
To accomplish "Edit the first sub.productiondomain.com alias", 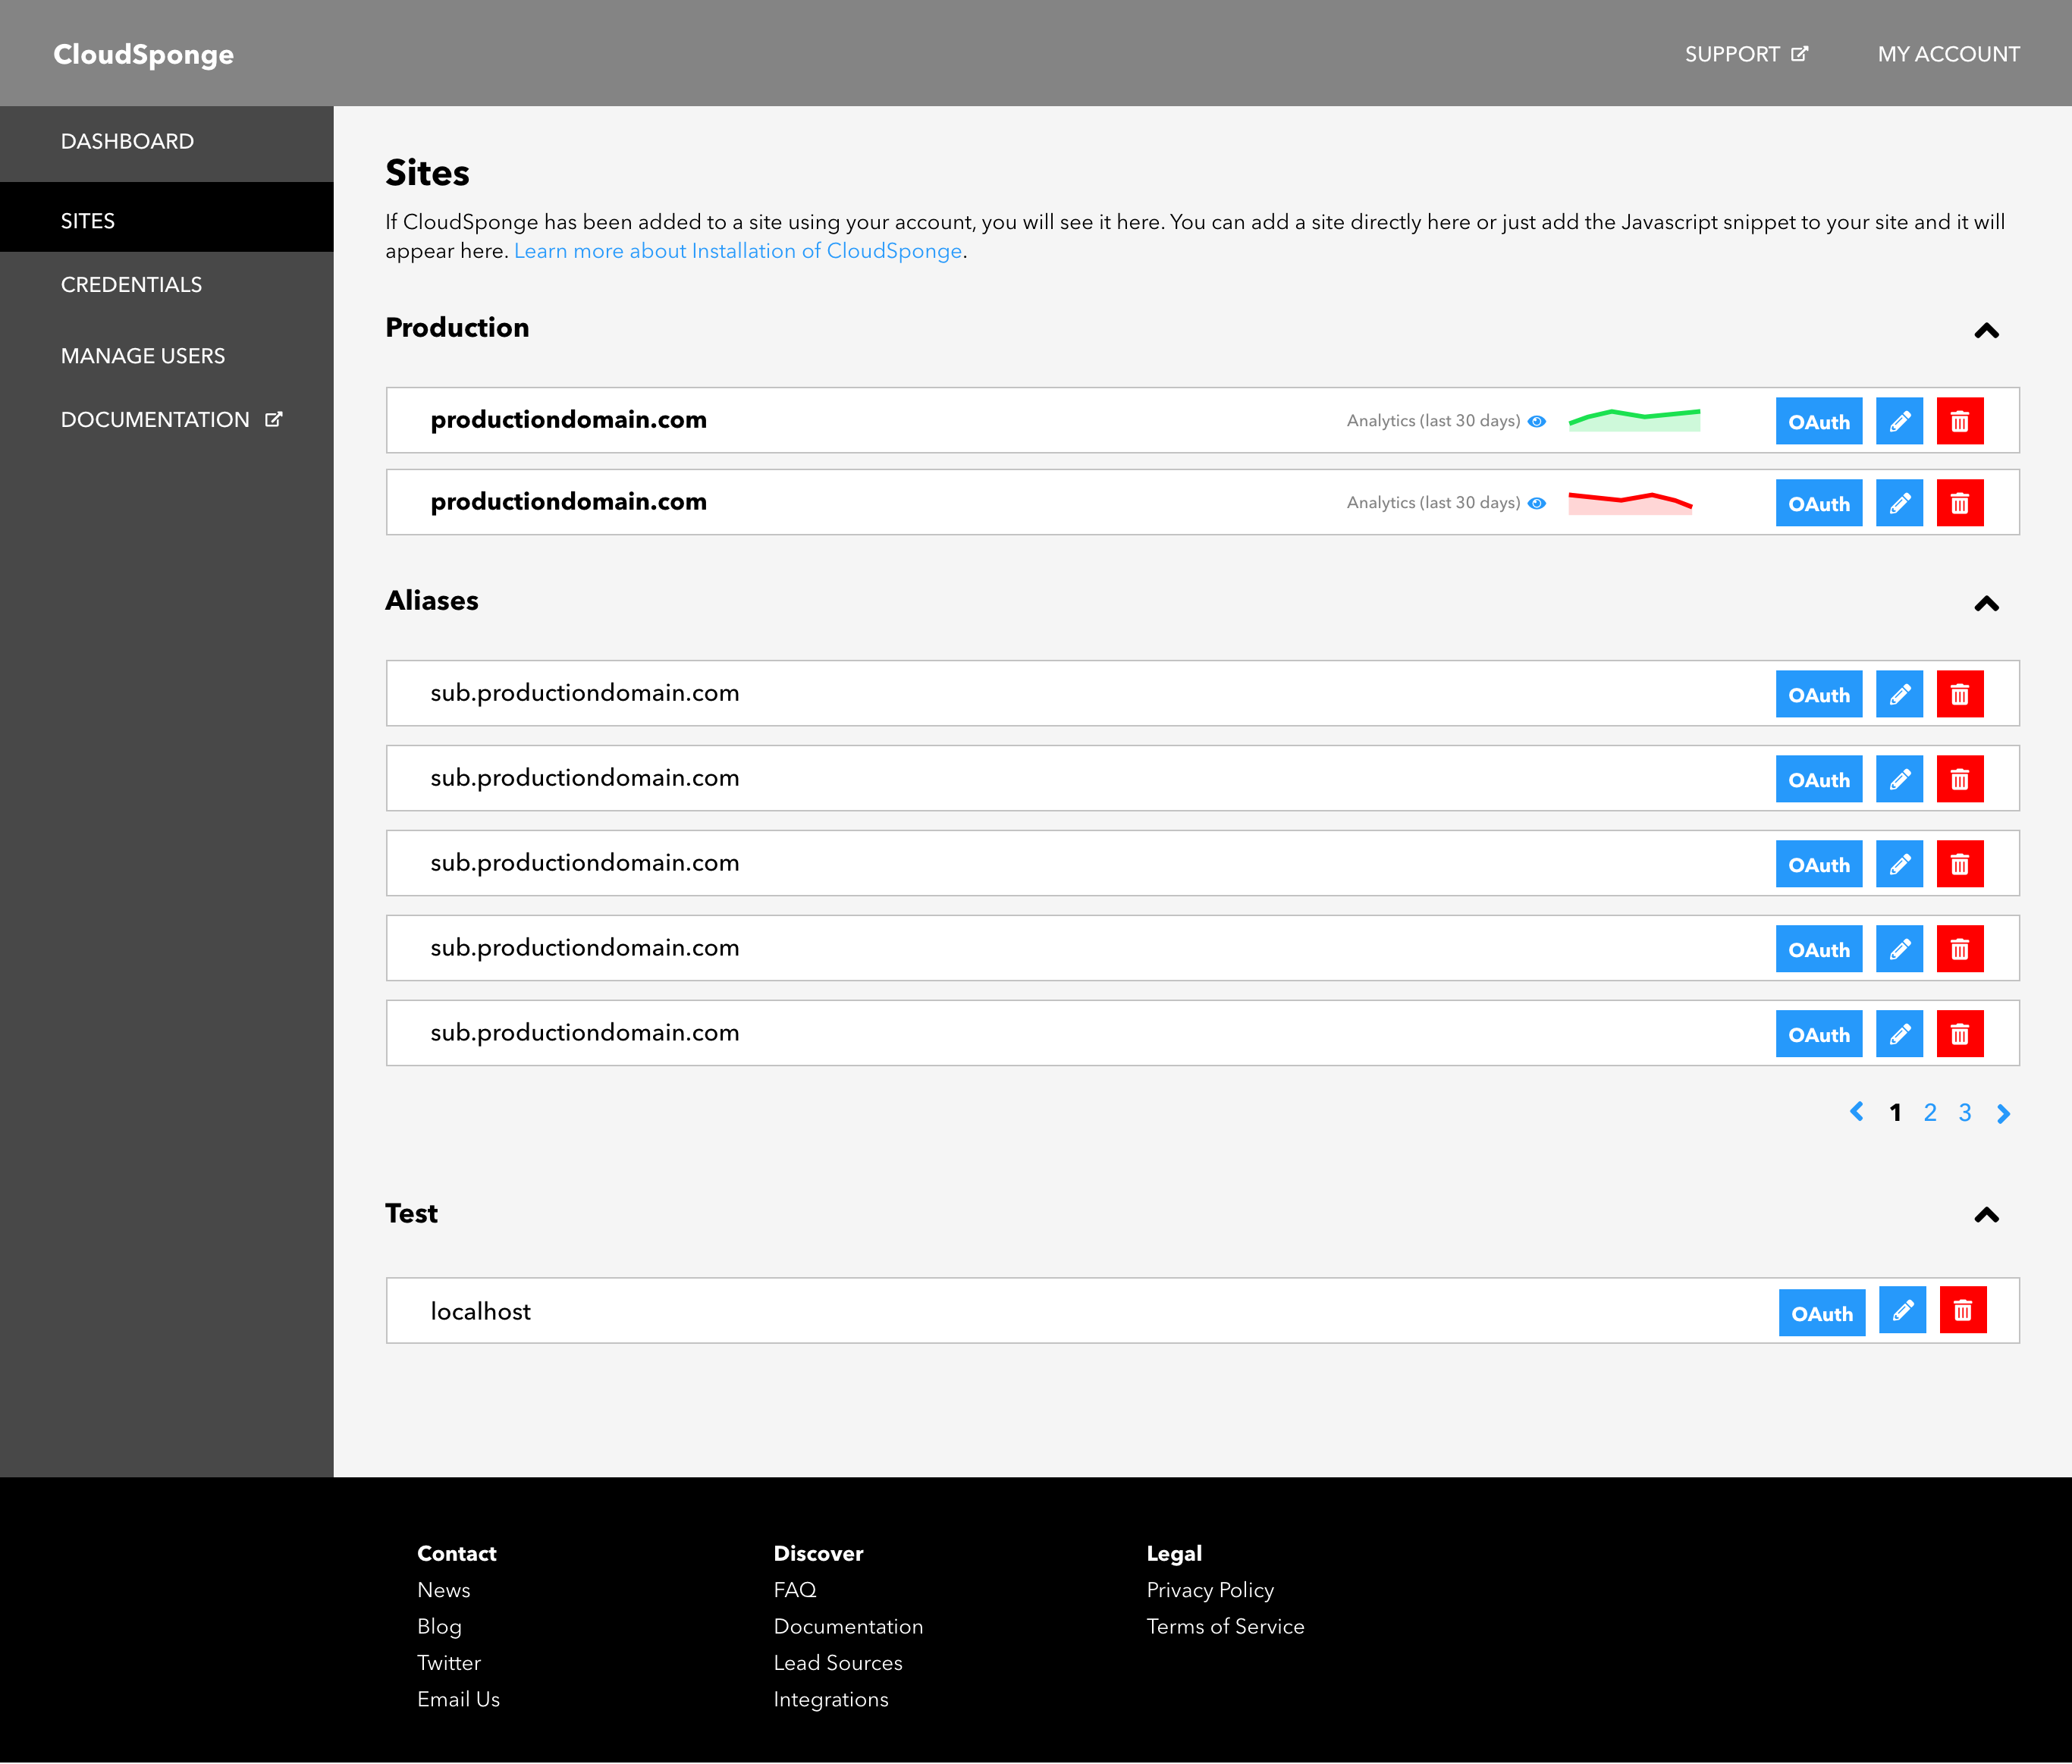I will click(1899, 694).
